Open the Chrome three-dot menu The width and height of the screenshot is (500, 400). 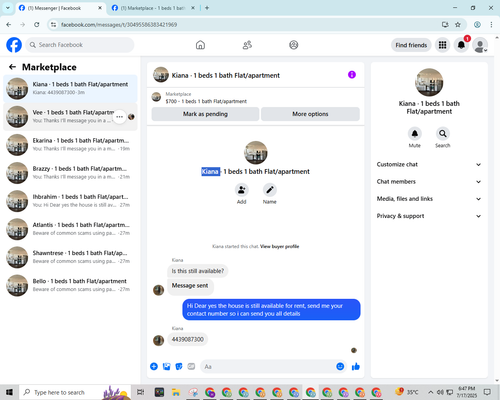point(491,25)
